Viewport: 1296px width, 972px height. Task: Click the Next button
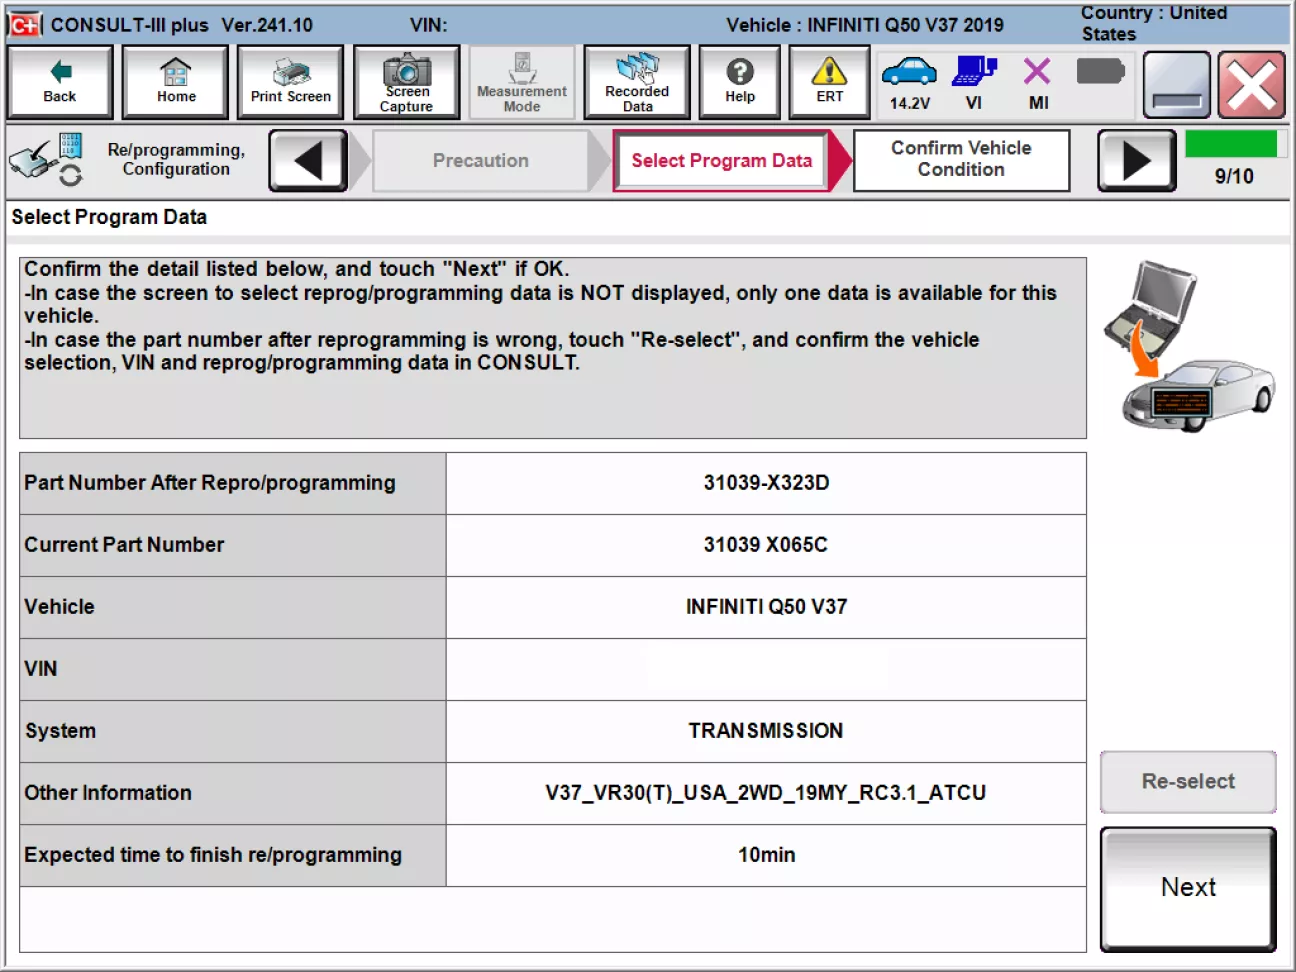point(1188,888)
